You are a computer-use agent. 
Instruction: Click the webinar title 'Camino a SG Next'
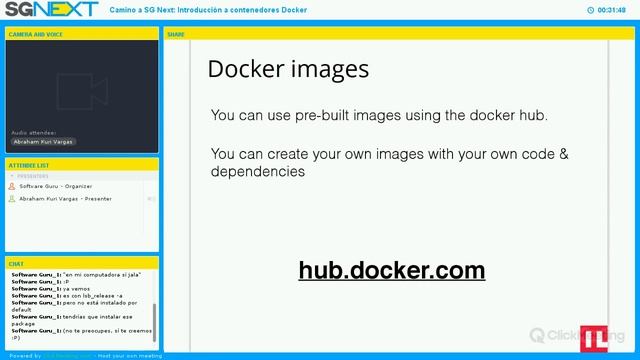208,10
